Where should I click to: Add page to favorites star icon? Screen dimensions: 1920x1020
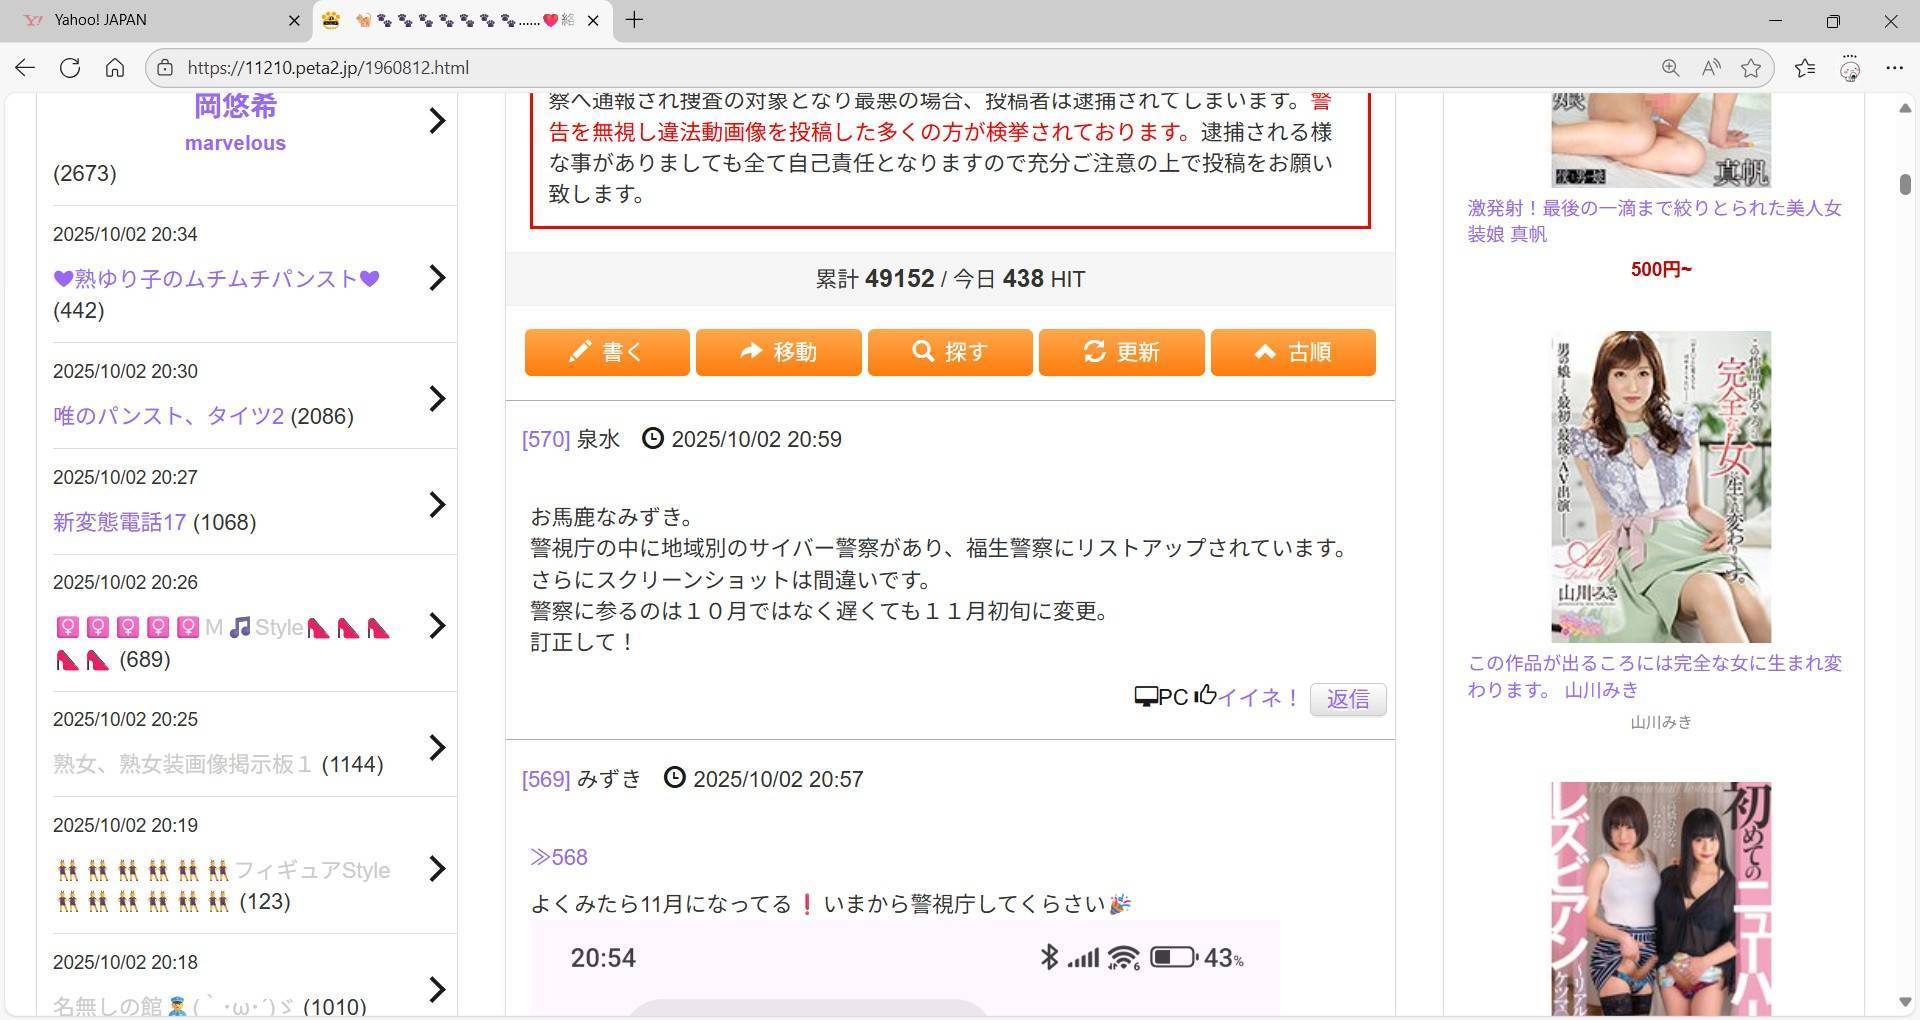pyautogui.click(x=1751, y=68)
